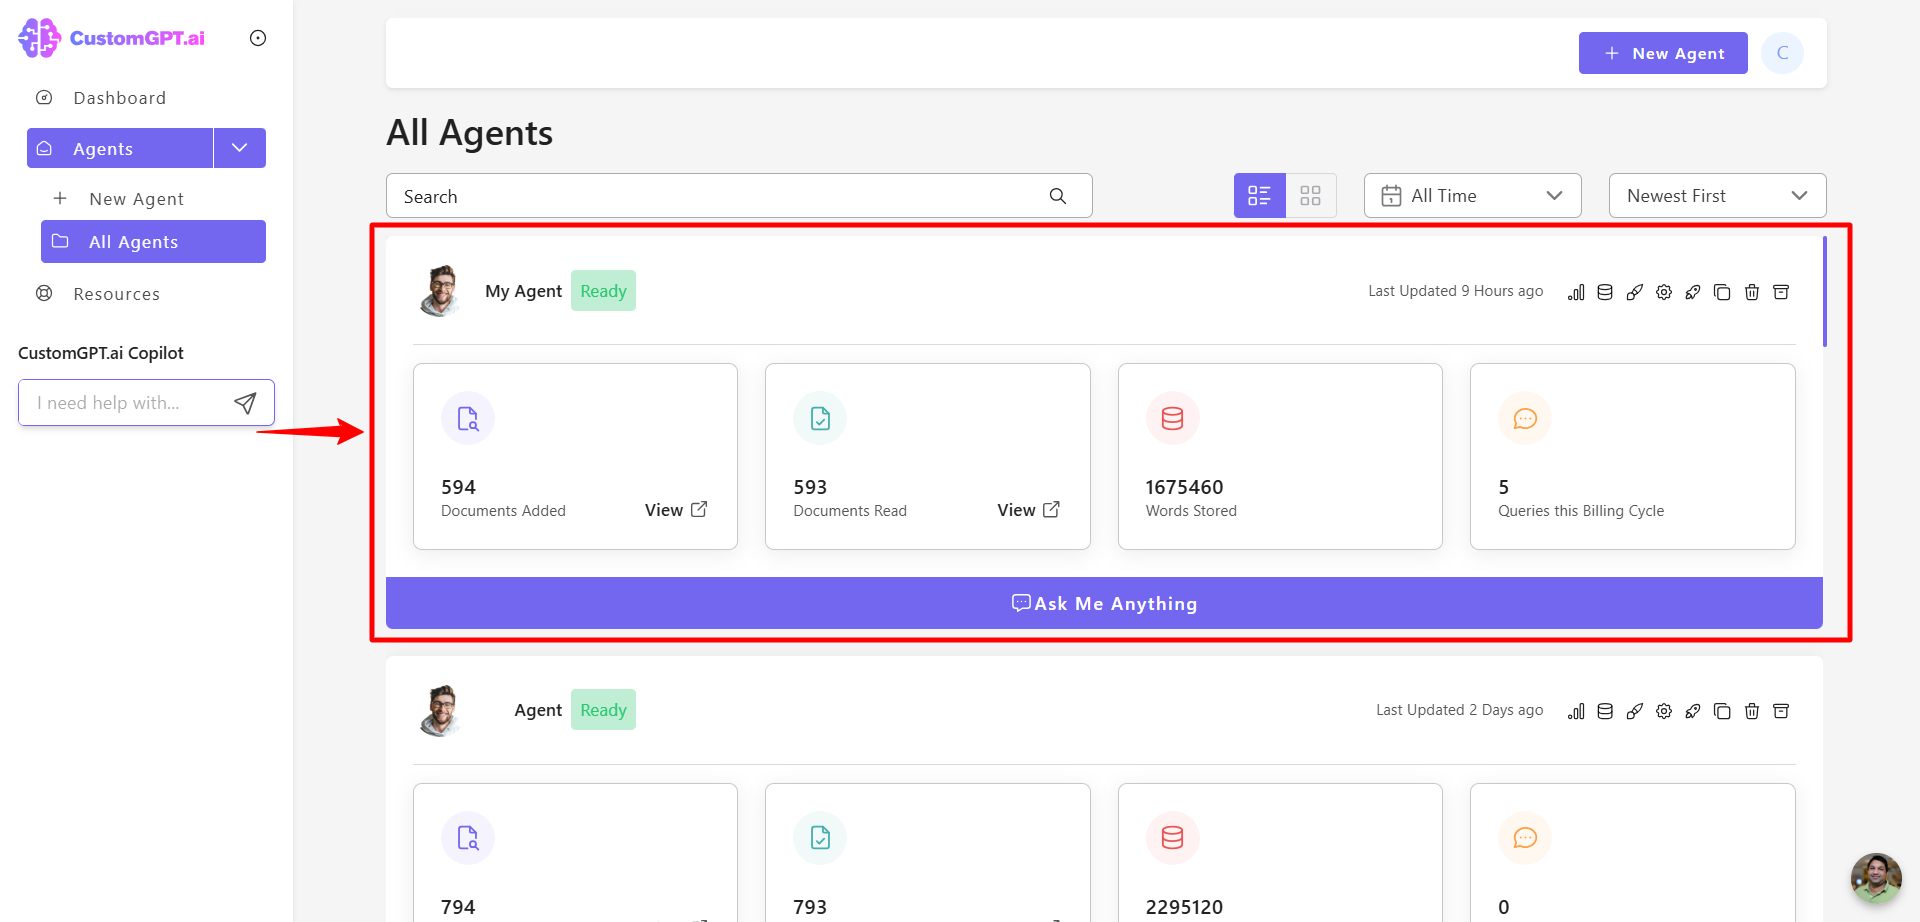Open All Agents sidebar item
Screen dimensions: 1920x922
click(x=153, y=242)
